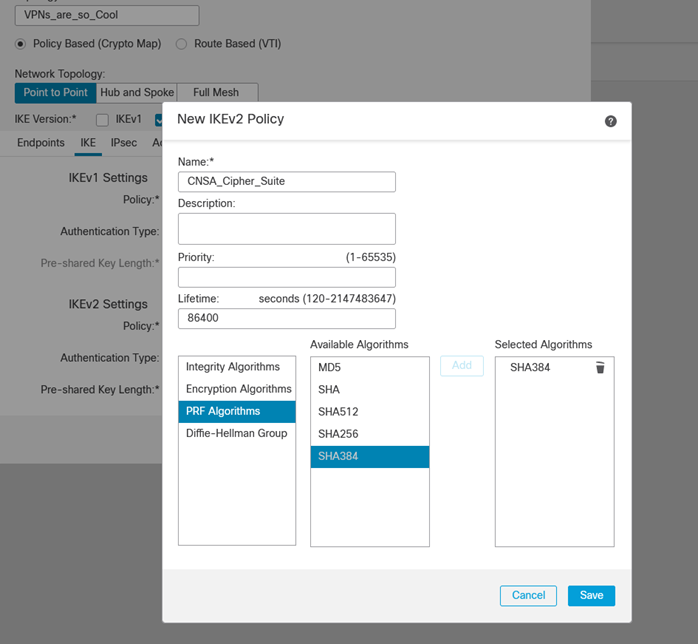Viewport: 698px width, 644px height.
Task: Select Encryption Algorithms category
Action: [x=237, y=389]
